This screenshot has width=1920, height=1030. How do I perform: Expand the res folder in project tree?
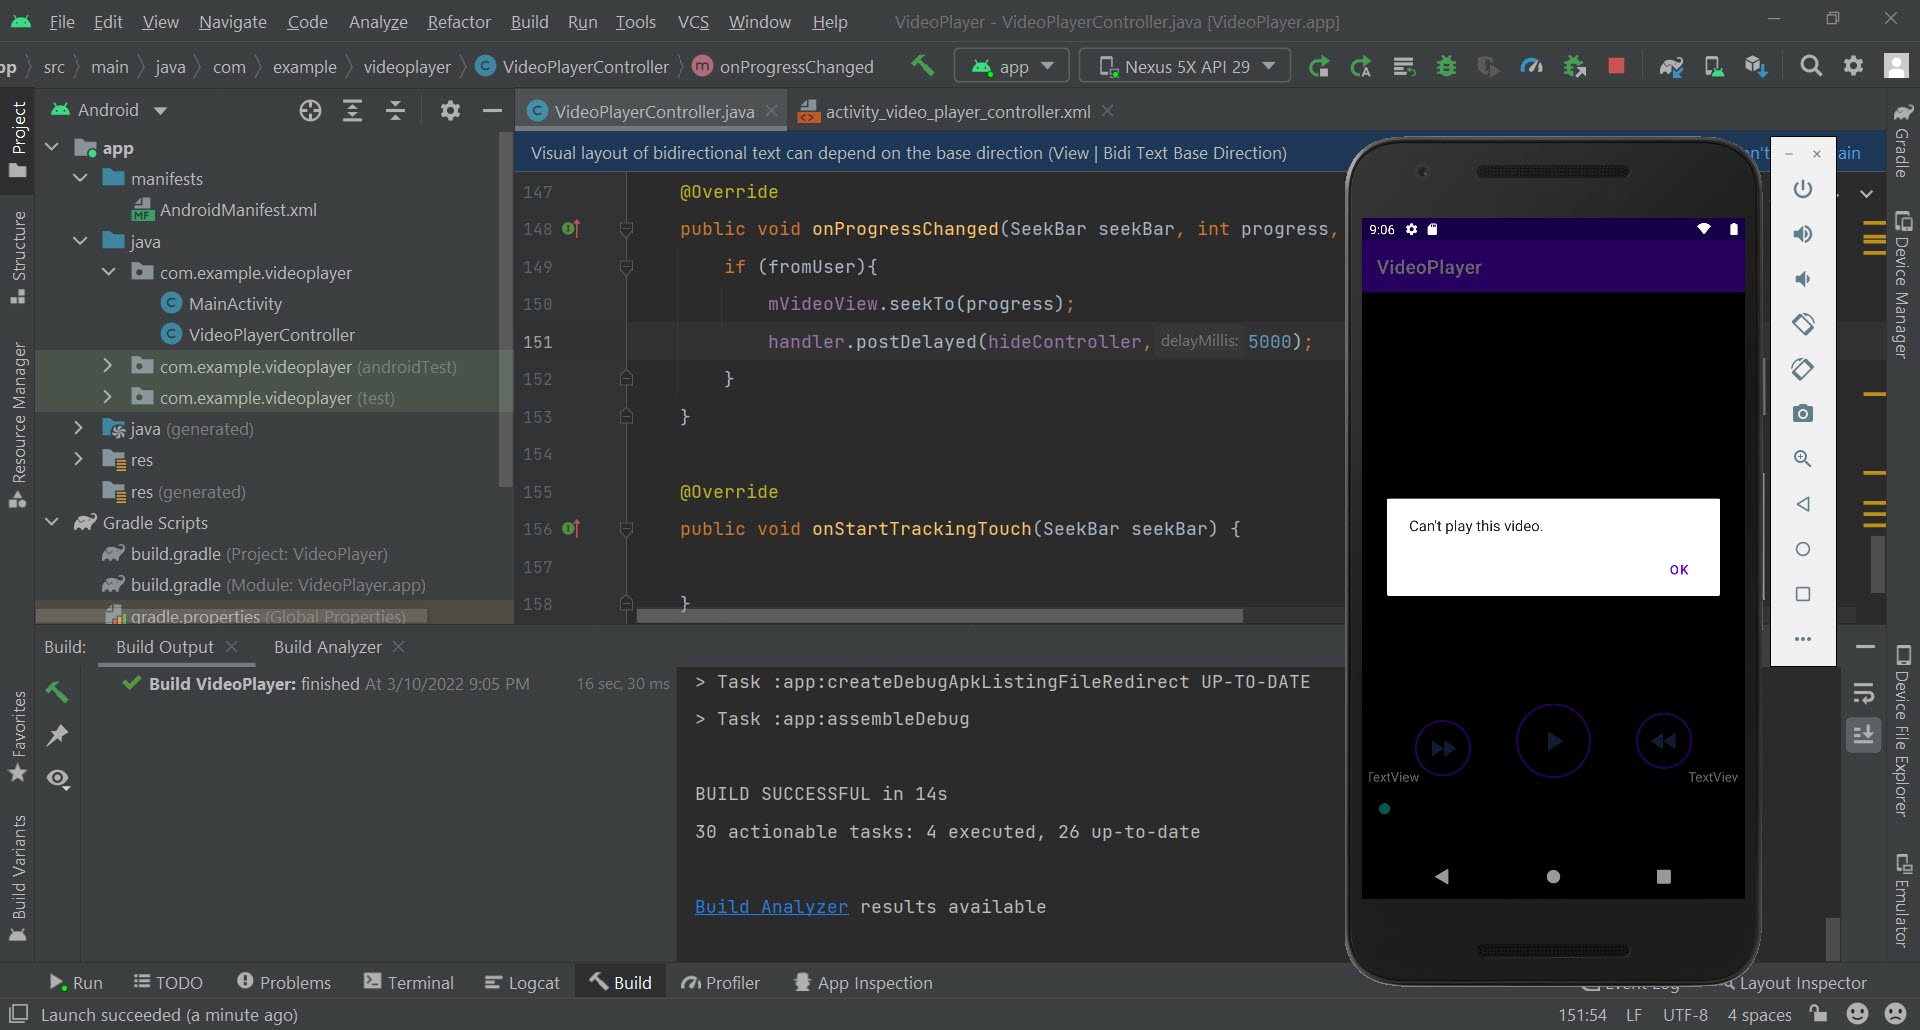pos(79,460)
